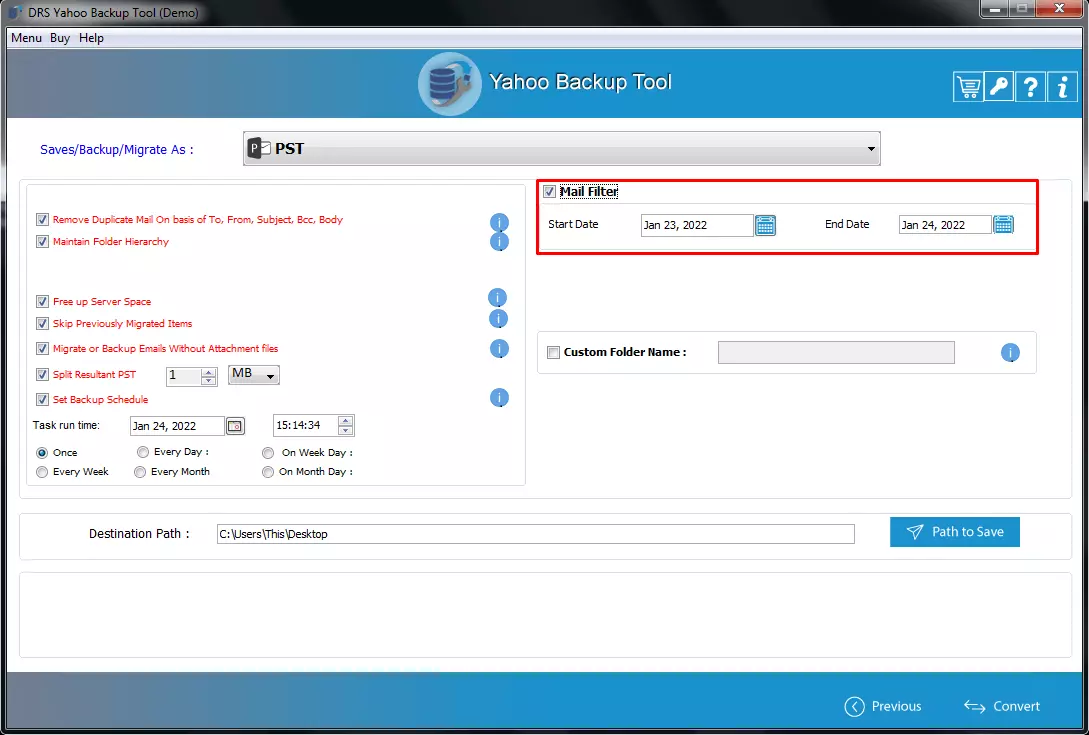Open Task run time calendar icon
This screenshot has width=1089, height=735.
[x=235, y=426]
